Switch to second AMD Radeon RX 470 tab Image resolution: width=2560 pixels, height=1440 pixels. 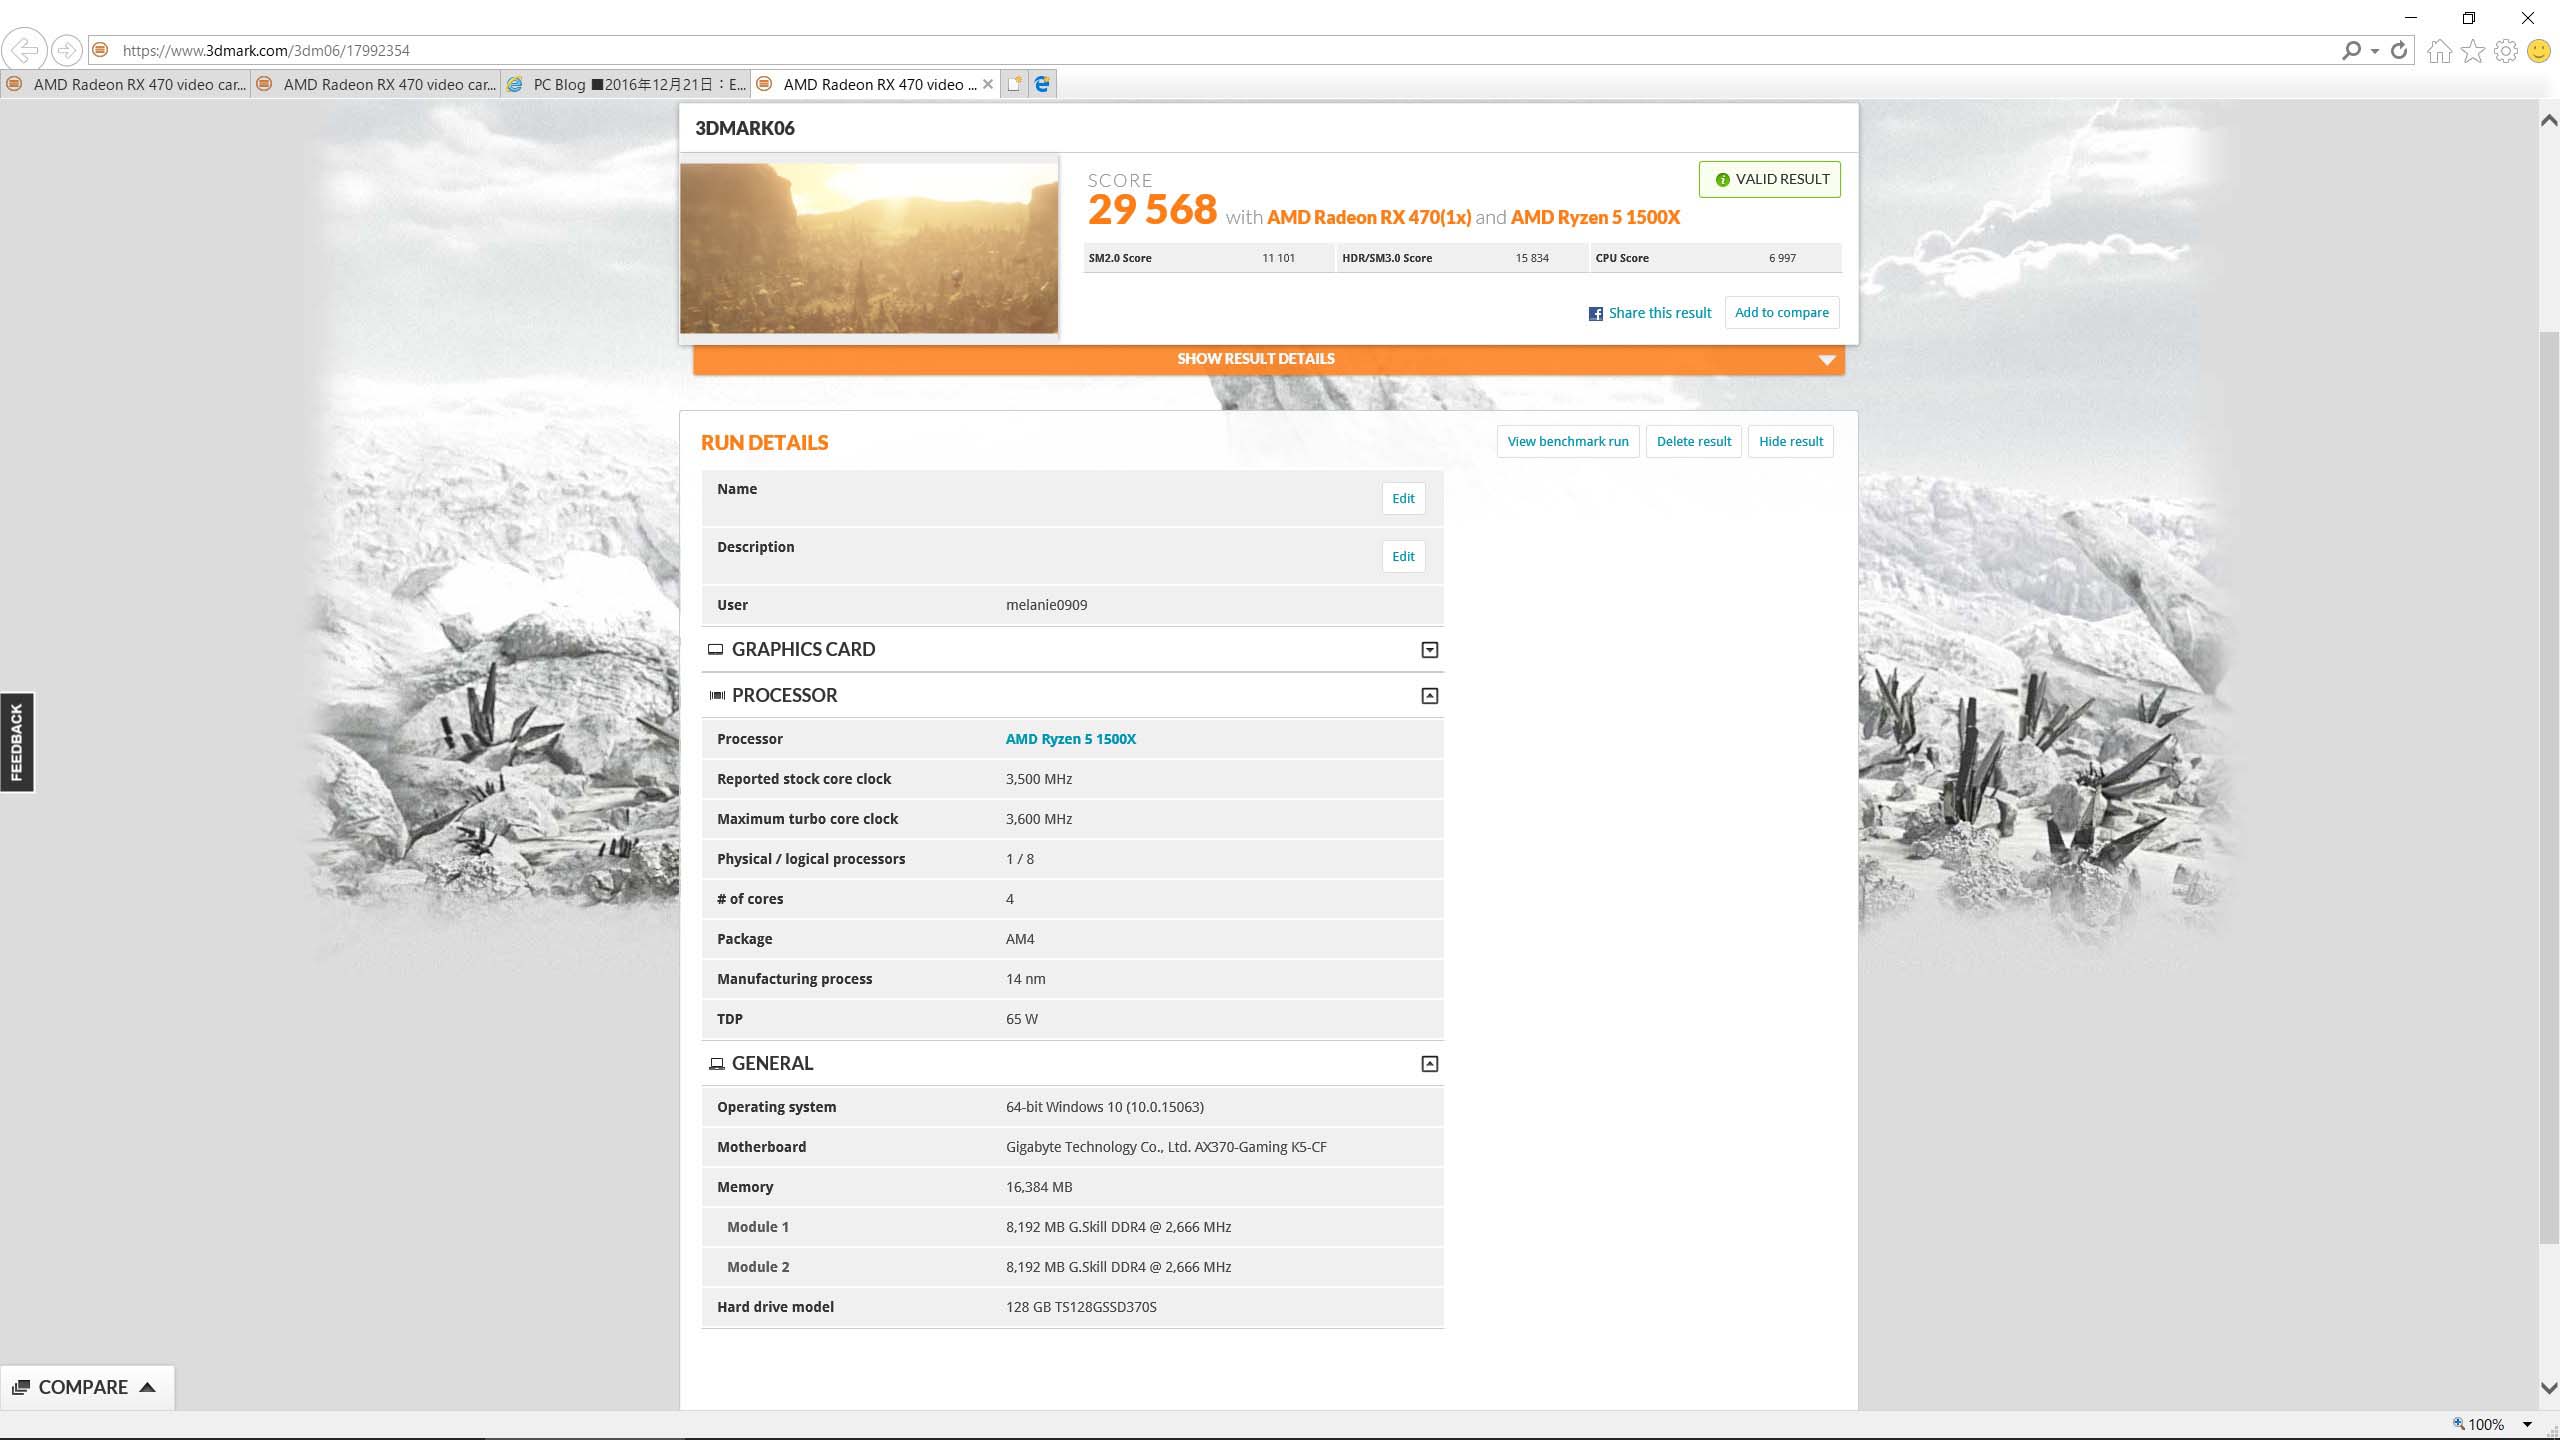(375, 84)
